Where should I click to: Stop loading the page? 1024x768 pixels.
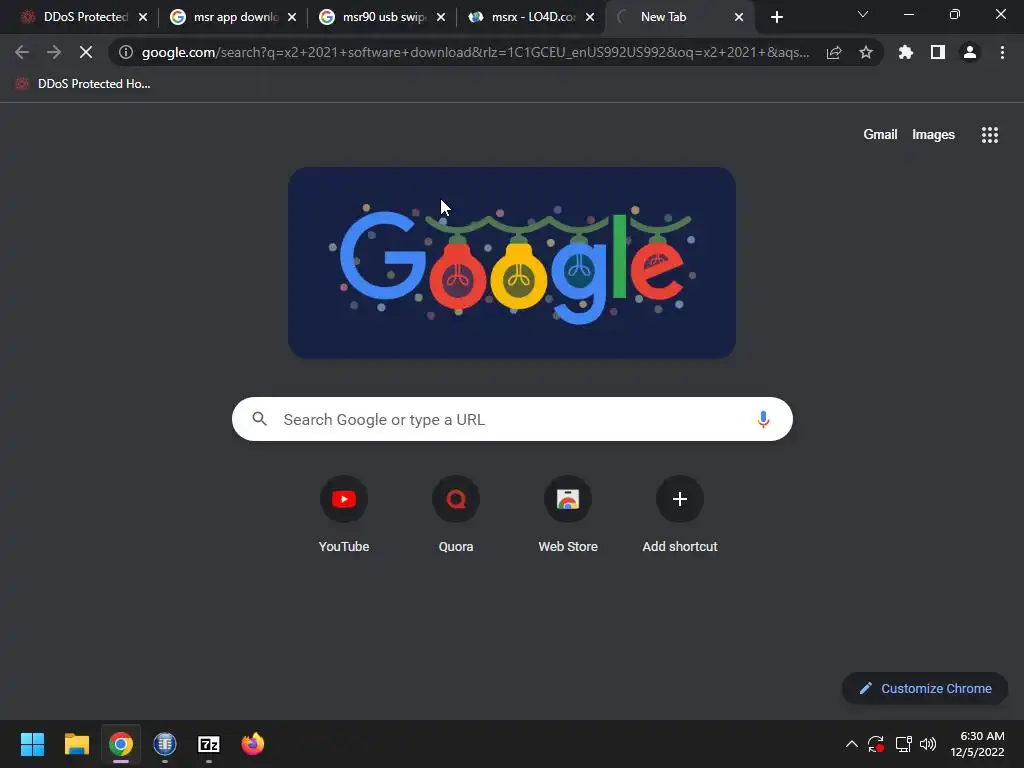[86, 52]
